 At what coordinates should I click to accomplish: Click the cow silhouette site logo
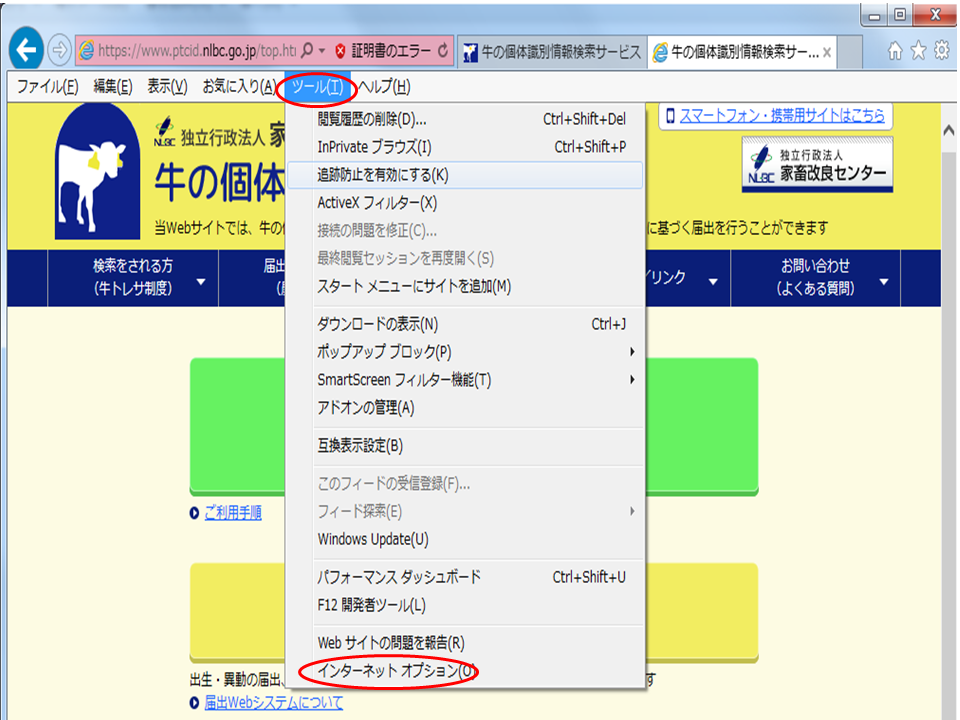coord(97,171)
